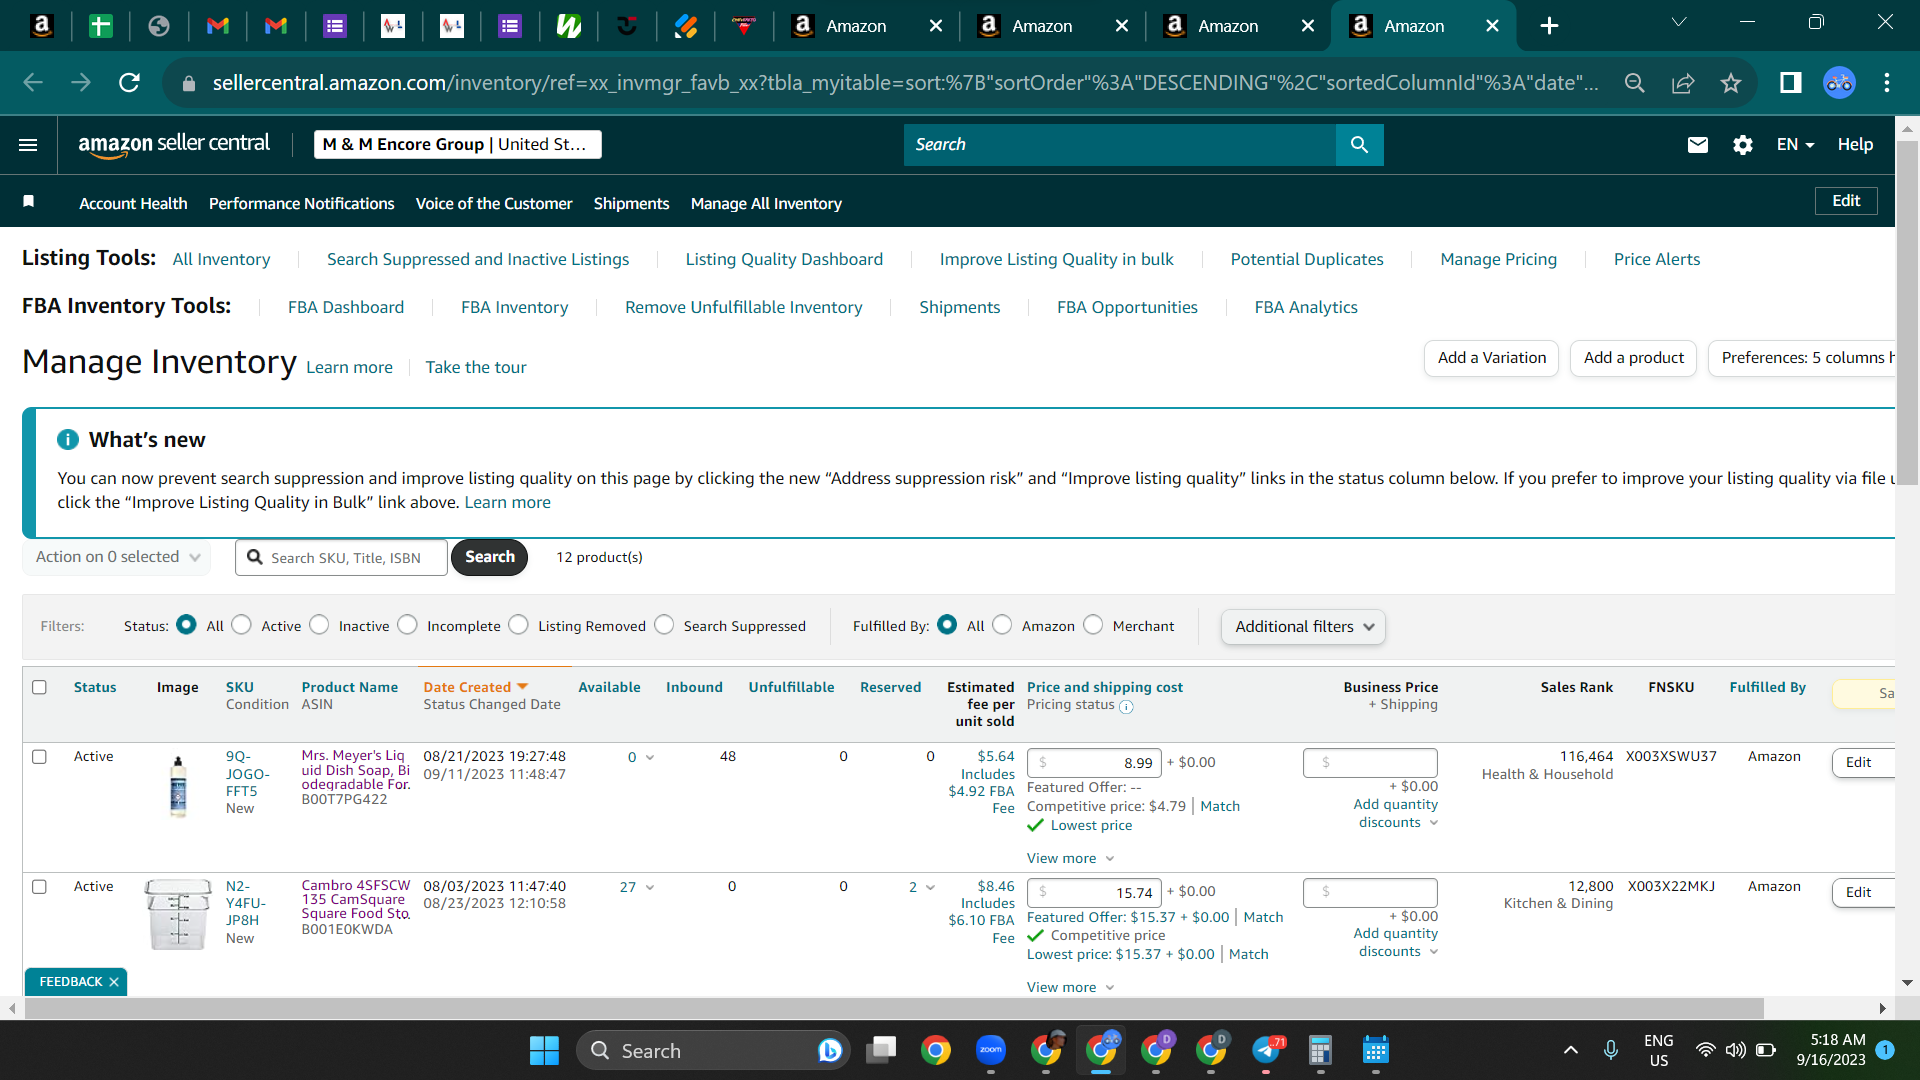Click the What's new info icon
Screen dimensions: 1920x1080
coord(68,440)
